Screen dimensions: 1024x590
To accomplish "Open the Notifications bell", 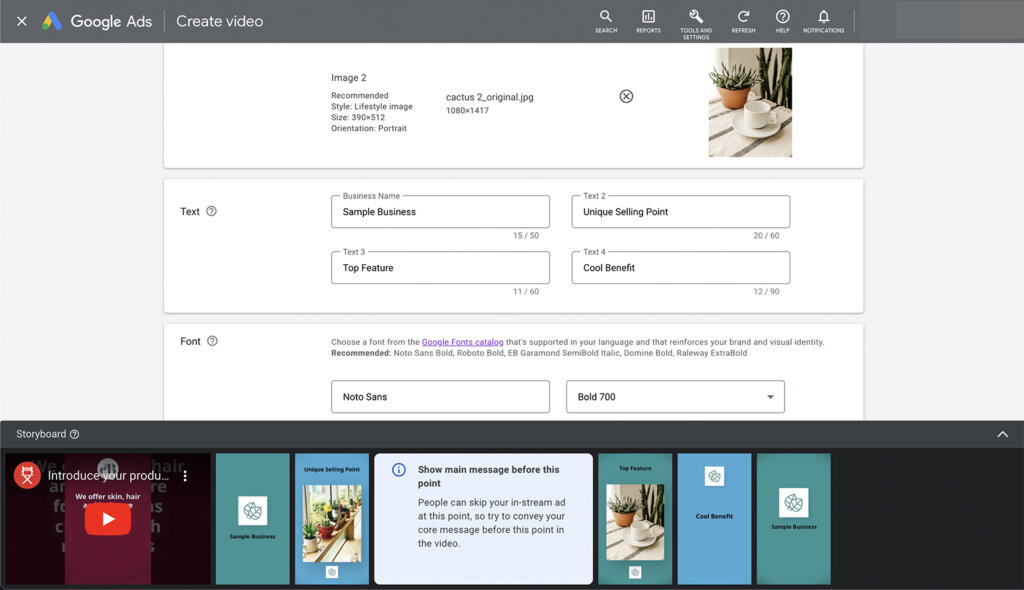I will click(823, 21).
